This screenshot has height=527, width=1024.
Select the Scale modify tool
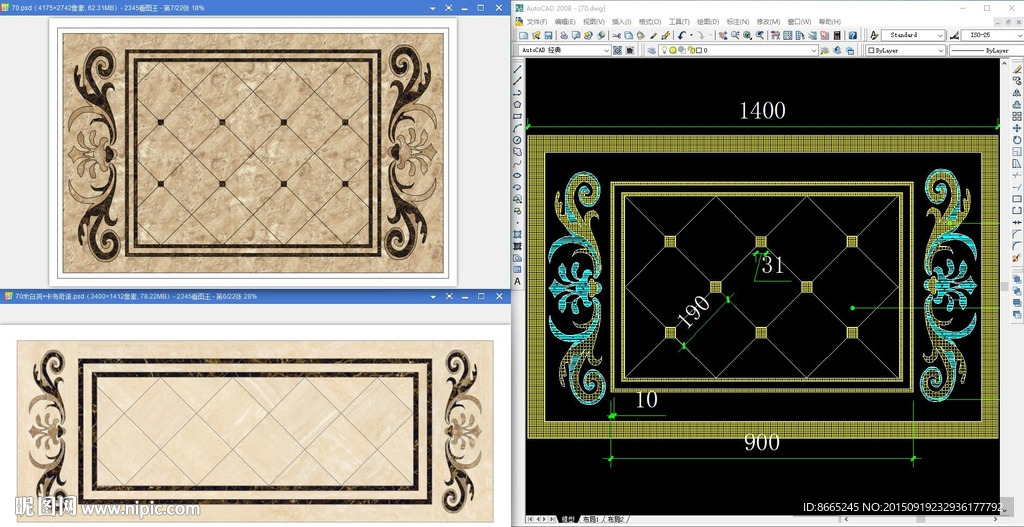point(1017,152)
